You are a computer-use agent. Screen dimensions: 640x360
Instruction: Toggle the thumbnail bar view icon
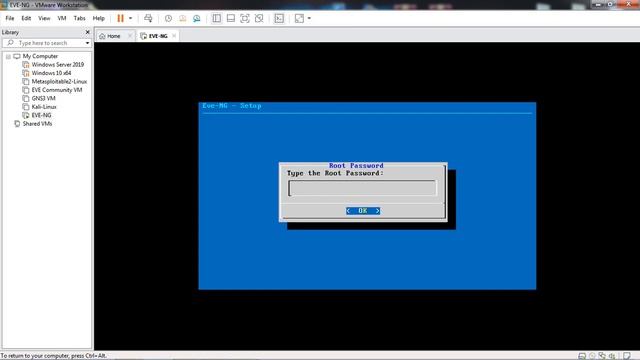pyautogui.click(x=231, y=18)
